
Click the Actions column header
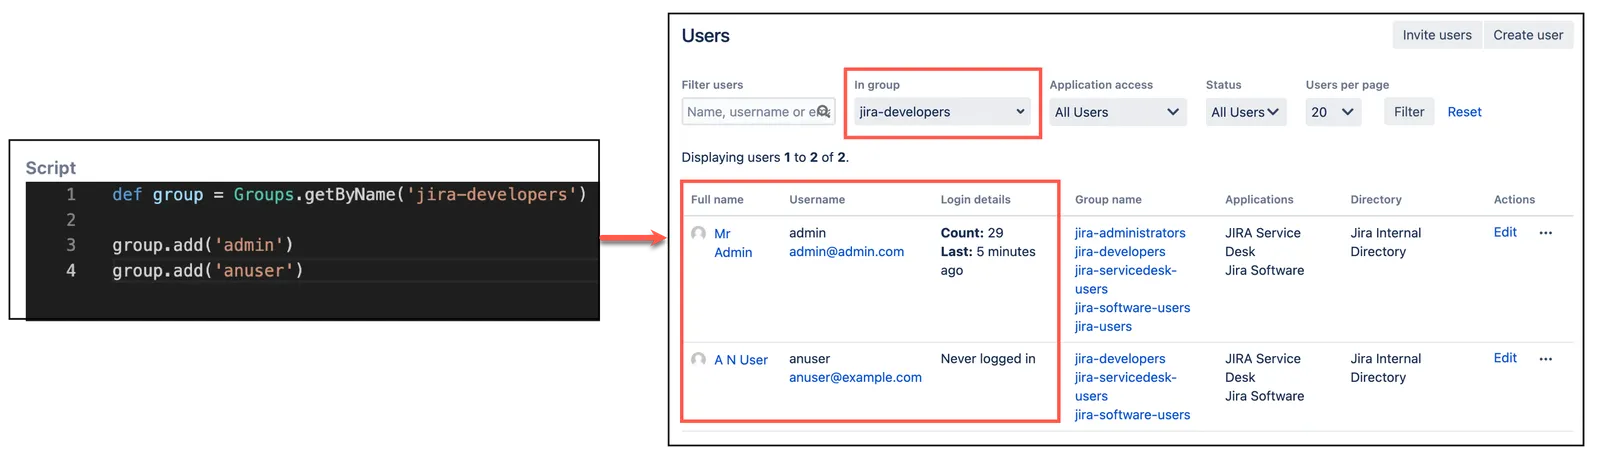pos(1514,200)
